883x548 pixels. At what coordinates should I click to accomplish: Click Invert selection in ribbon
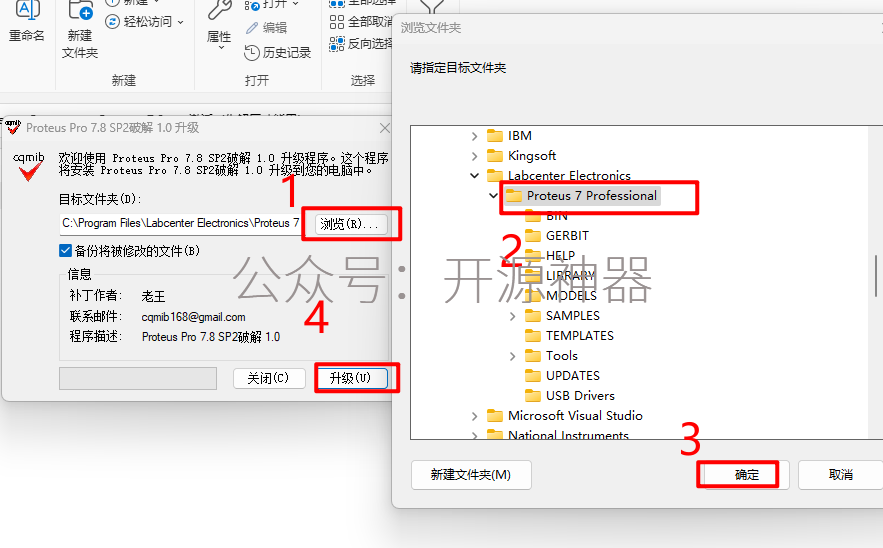[360, 43]
